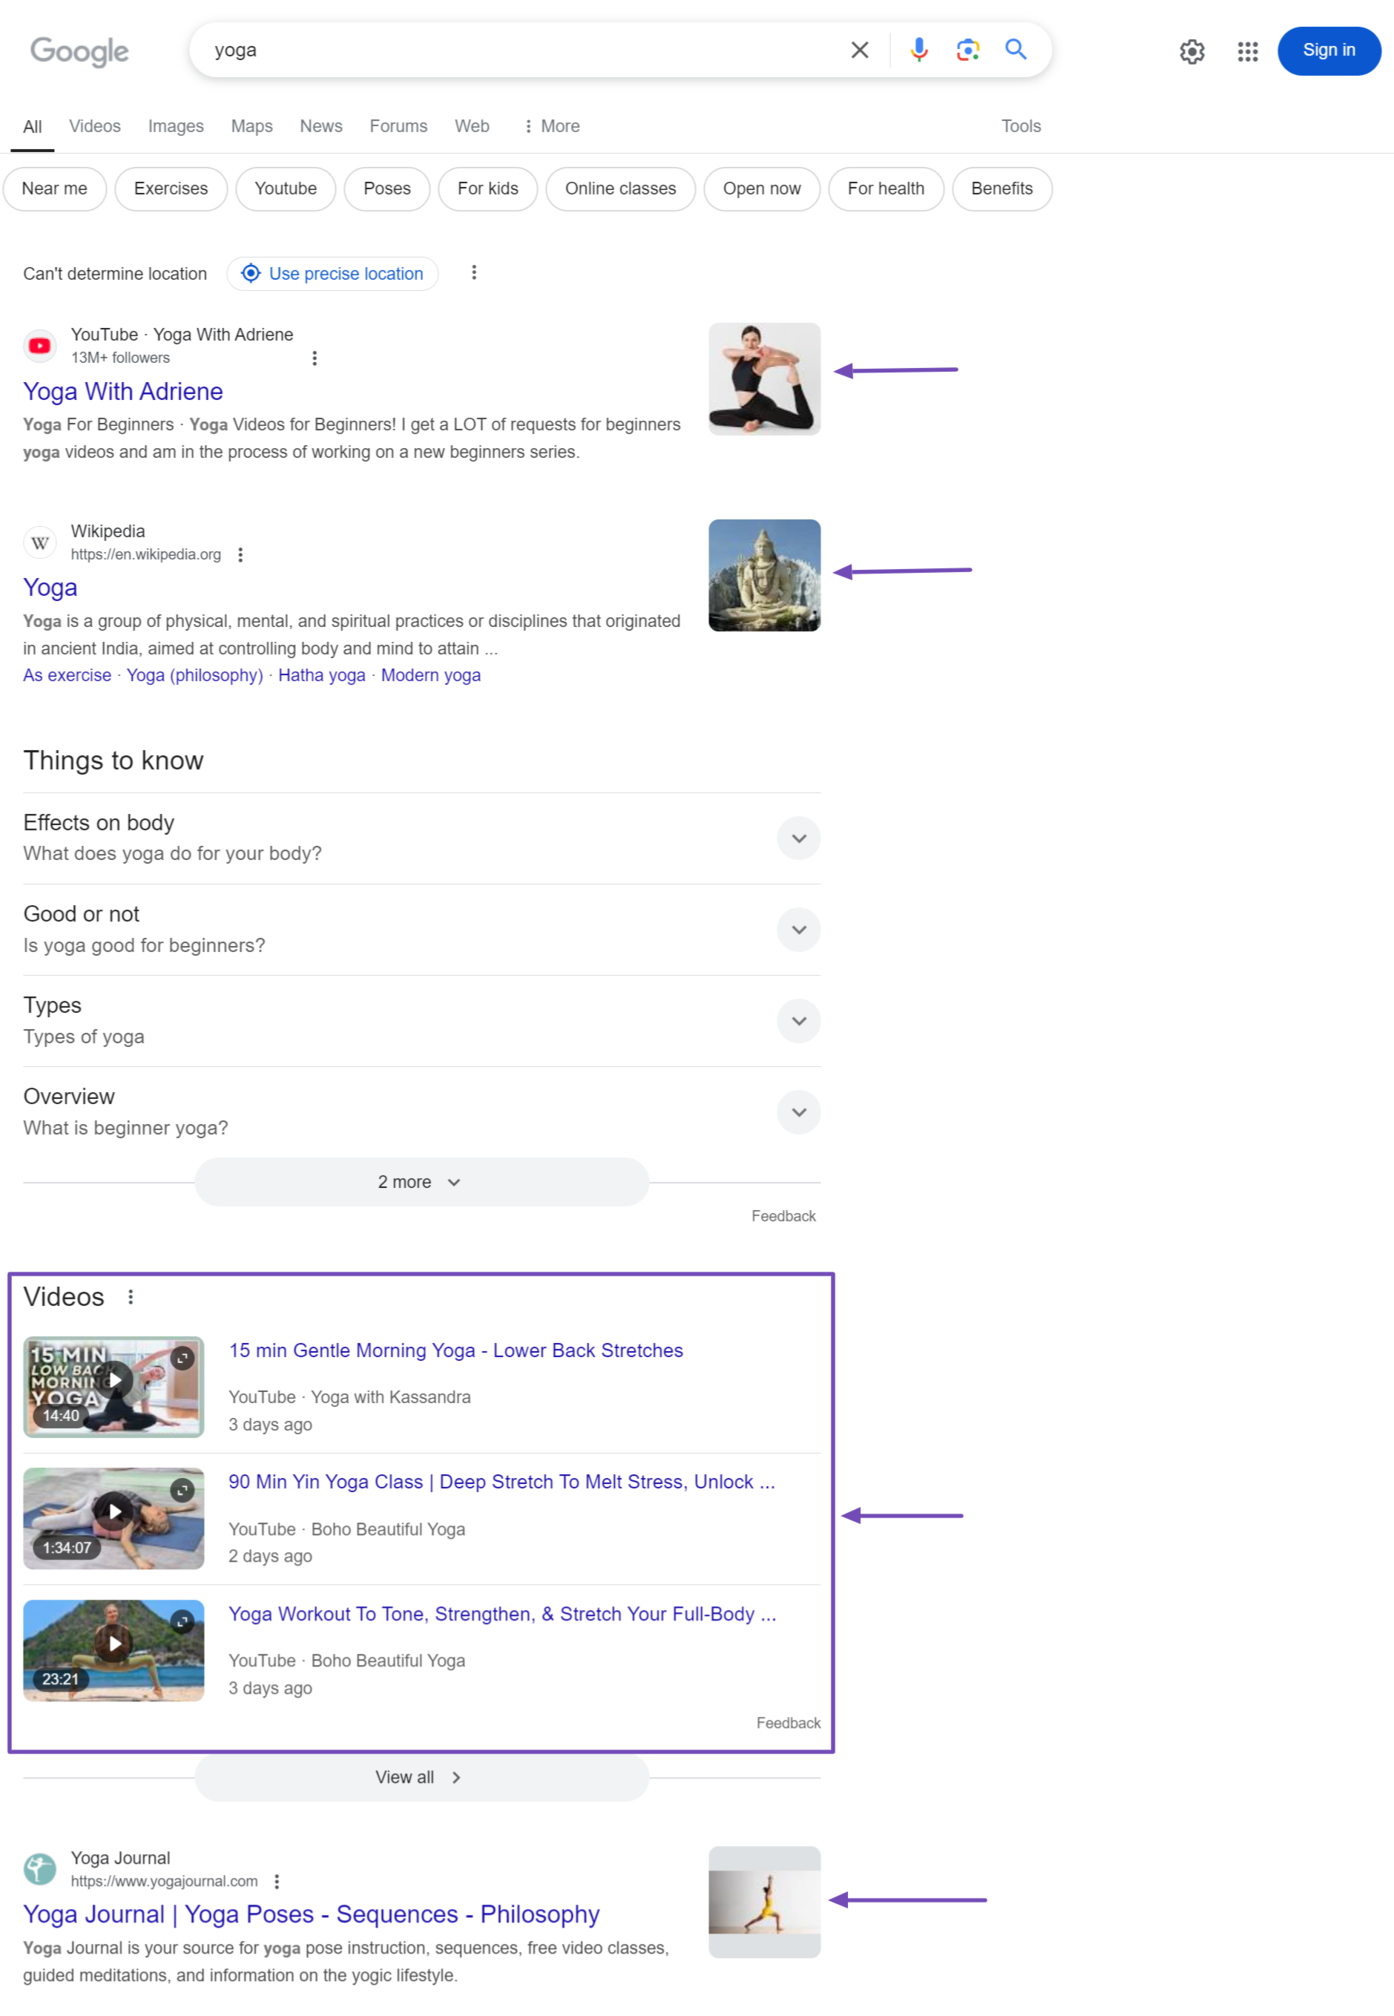The image size is (1394, 2016).
Task: Clear the search box with X icon
Action: click(859, 50)
